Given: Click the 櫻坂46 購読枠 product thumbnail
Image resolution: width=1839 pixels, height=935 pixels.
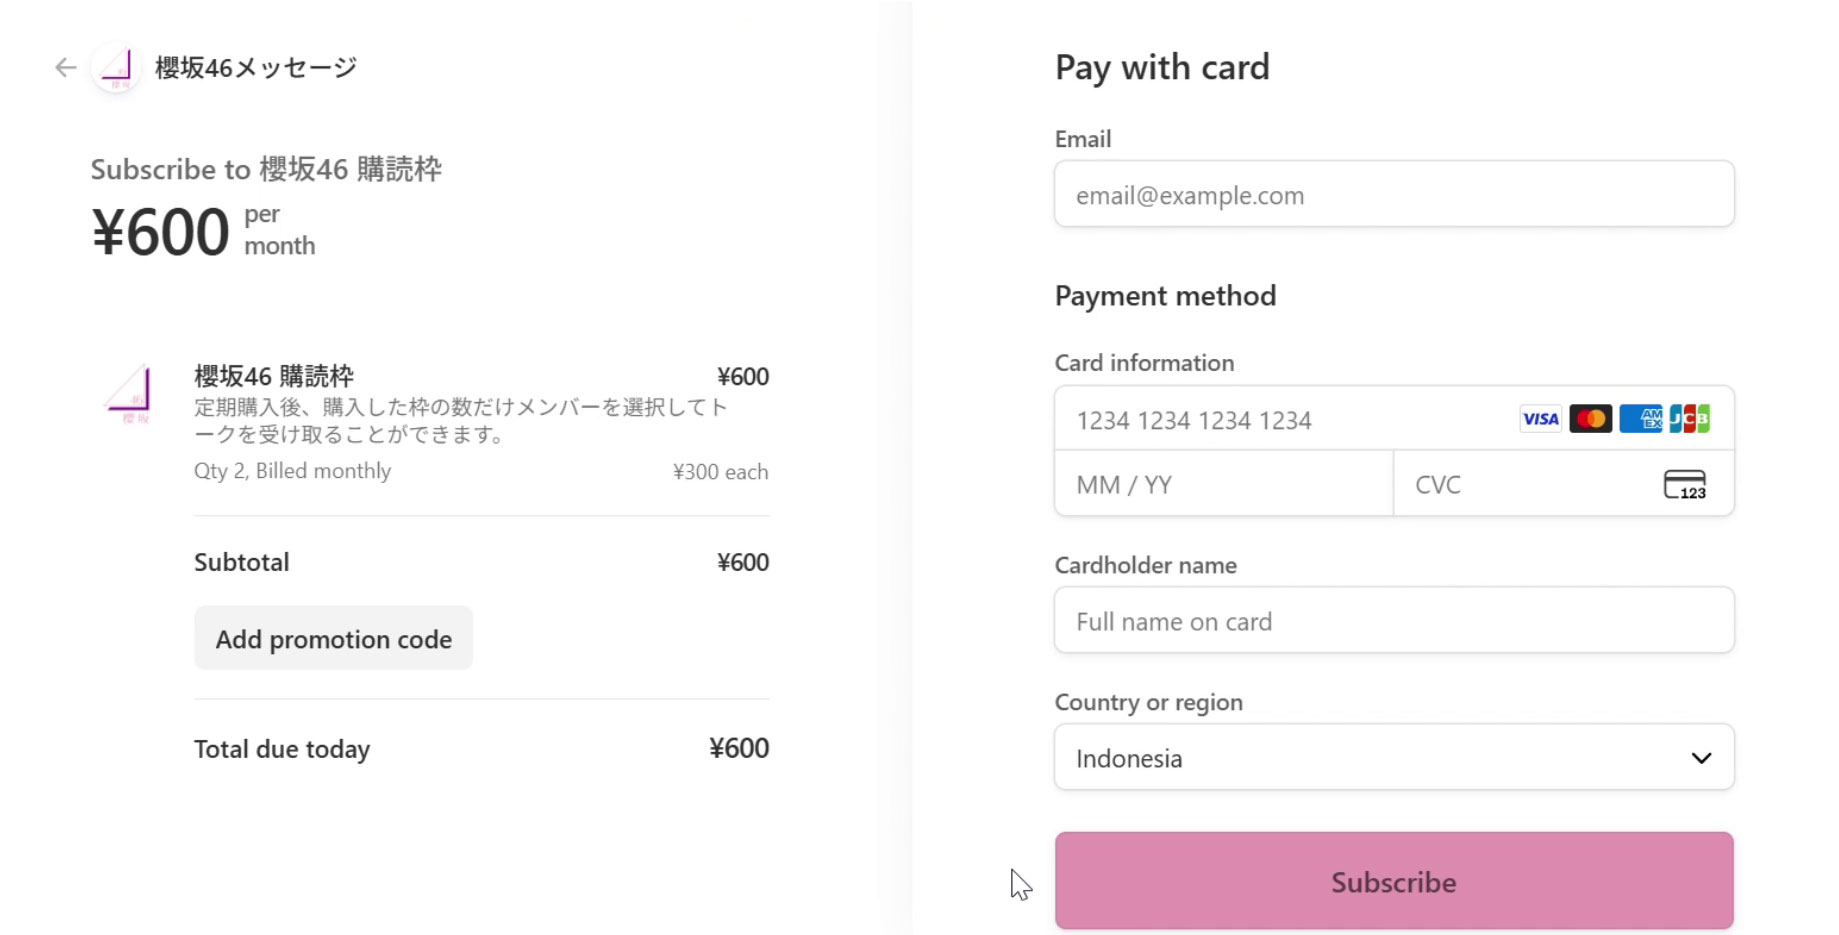Looking at the screenshot, I should pyautogui.click(x=130, y=393).
